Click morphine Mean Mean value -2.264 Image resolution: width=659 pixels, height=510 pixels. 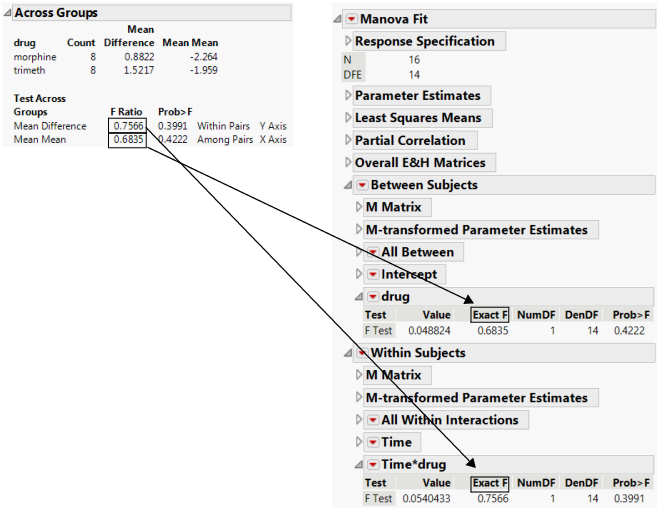click(204, 57)
